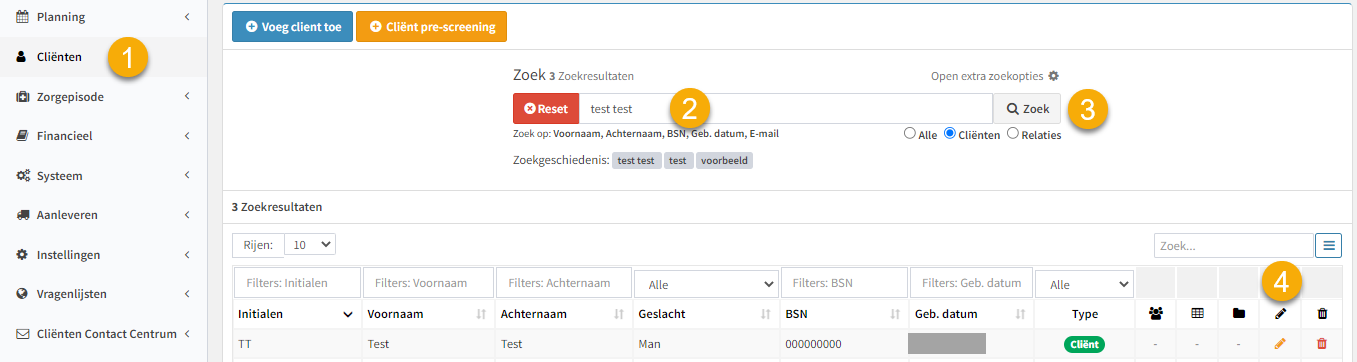Click the Vragenlijsten globe icon
The height and width of the screenshot is (362, 1357).
point(22,294)
